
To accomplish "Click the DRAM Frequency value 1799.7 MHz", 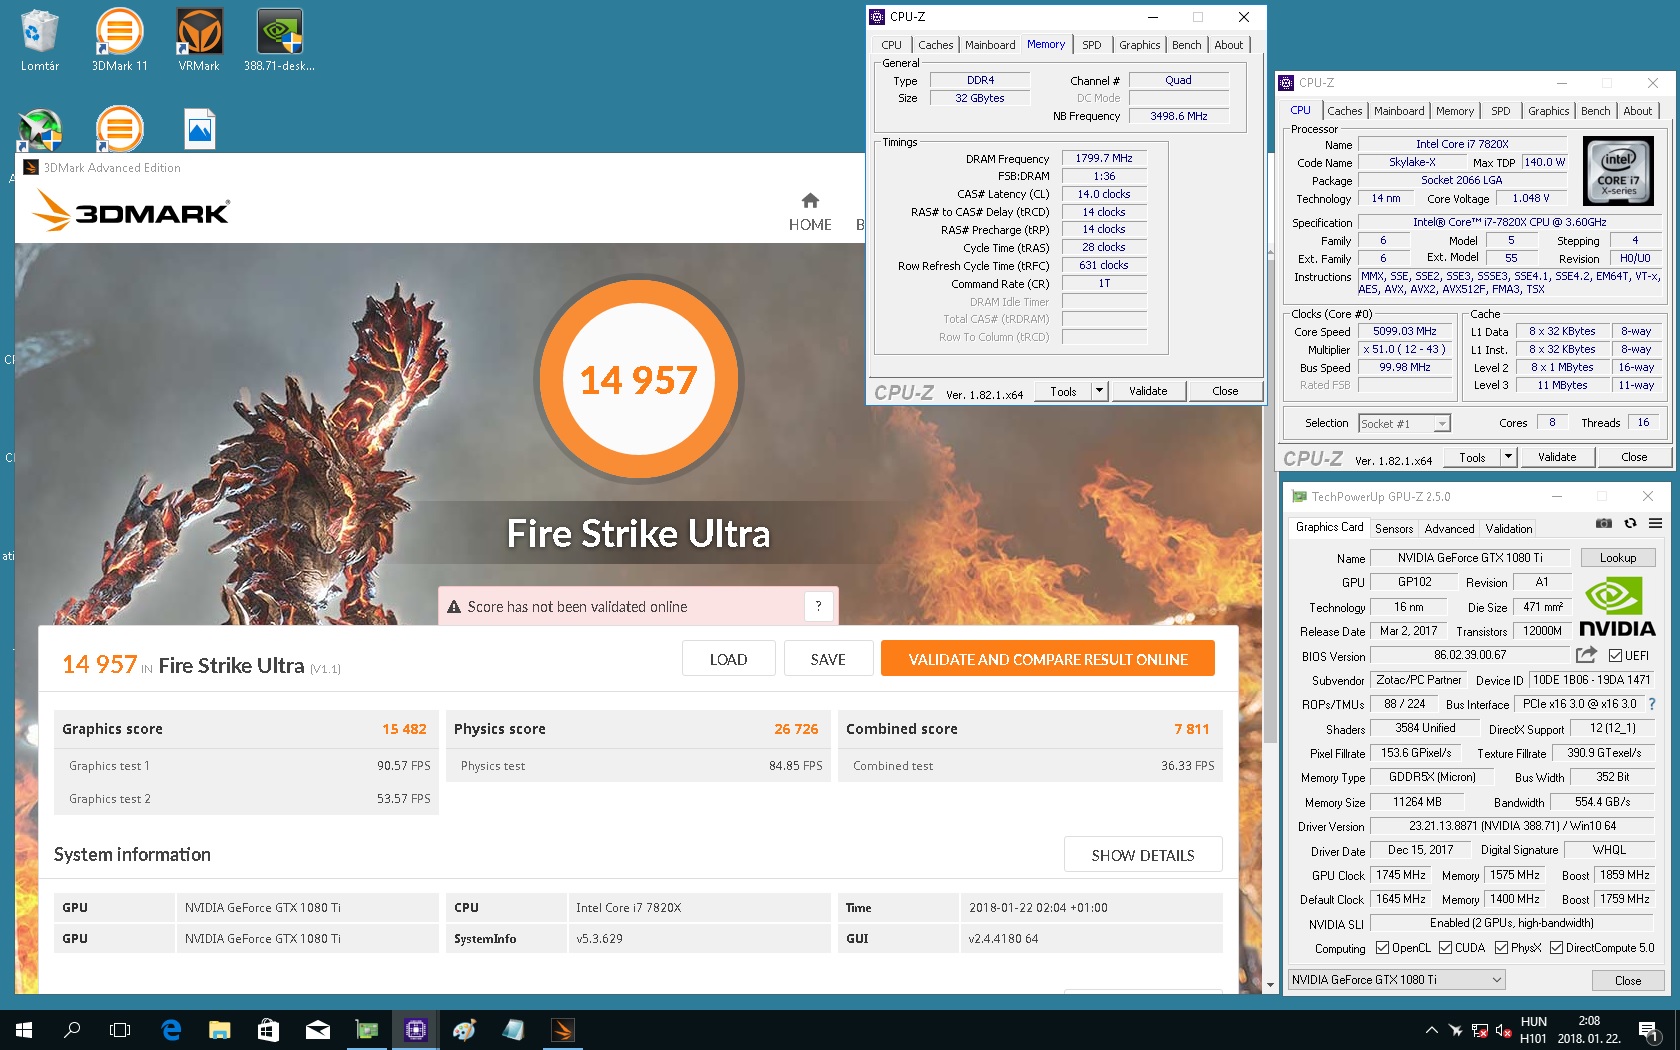I will [x=1104, y=158].
